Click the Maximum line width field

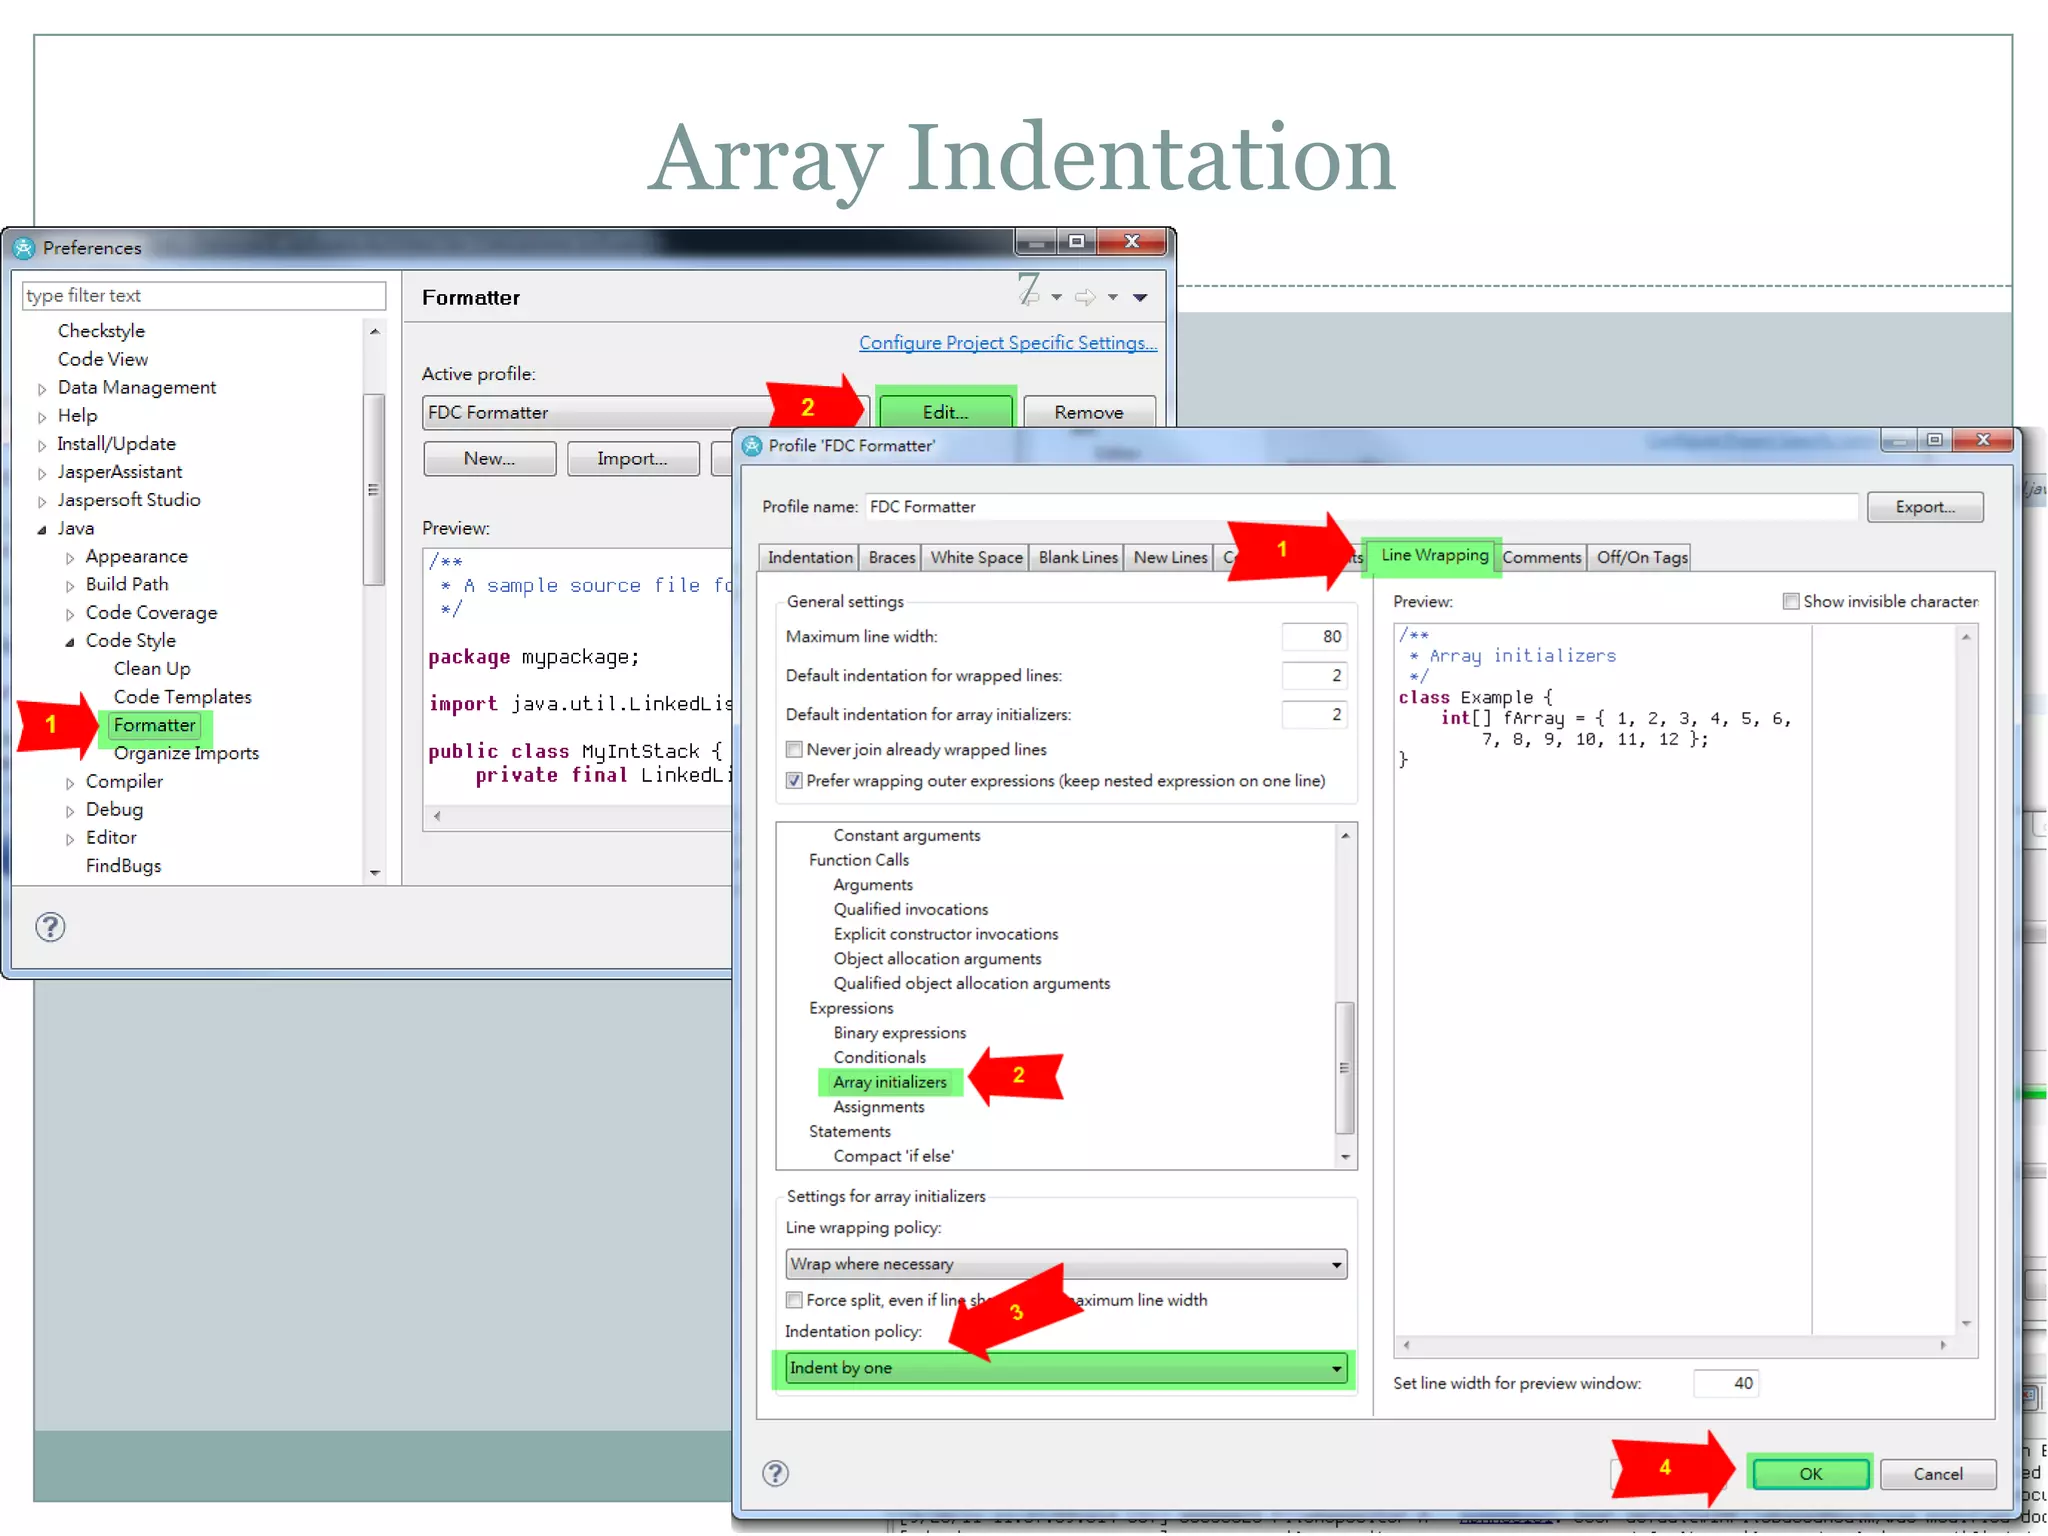point(1315,636)
